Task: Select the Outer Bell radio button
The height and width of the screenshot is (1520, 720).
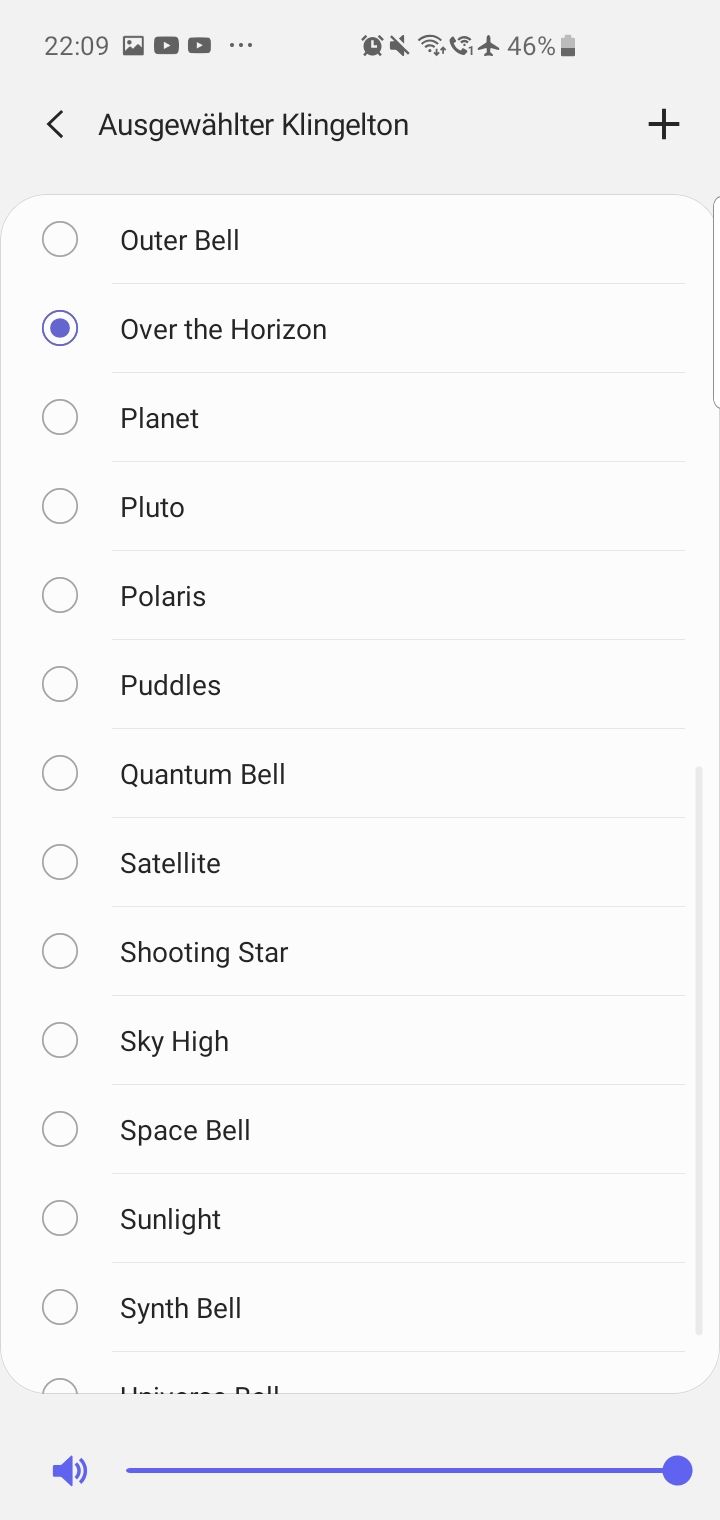Action: point(60,240)
